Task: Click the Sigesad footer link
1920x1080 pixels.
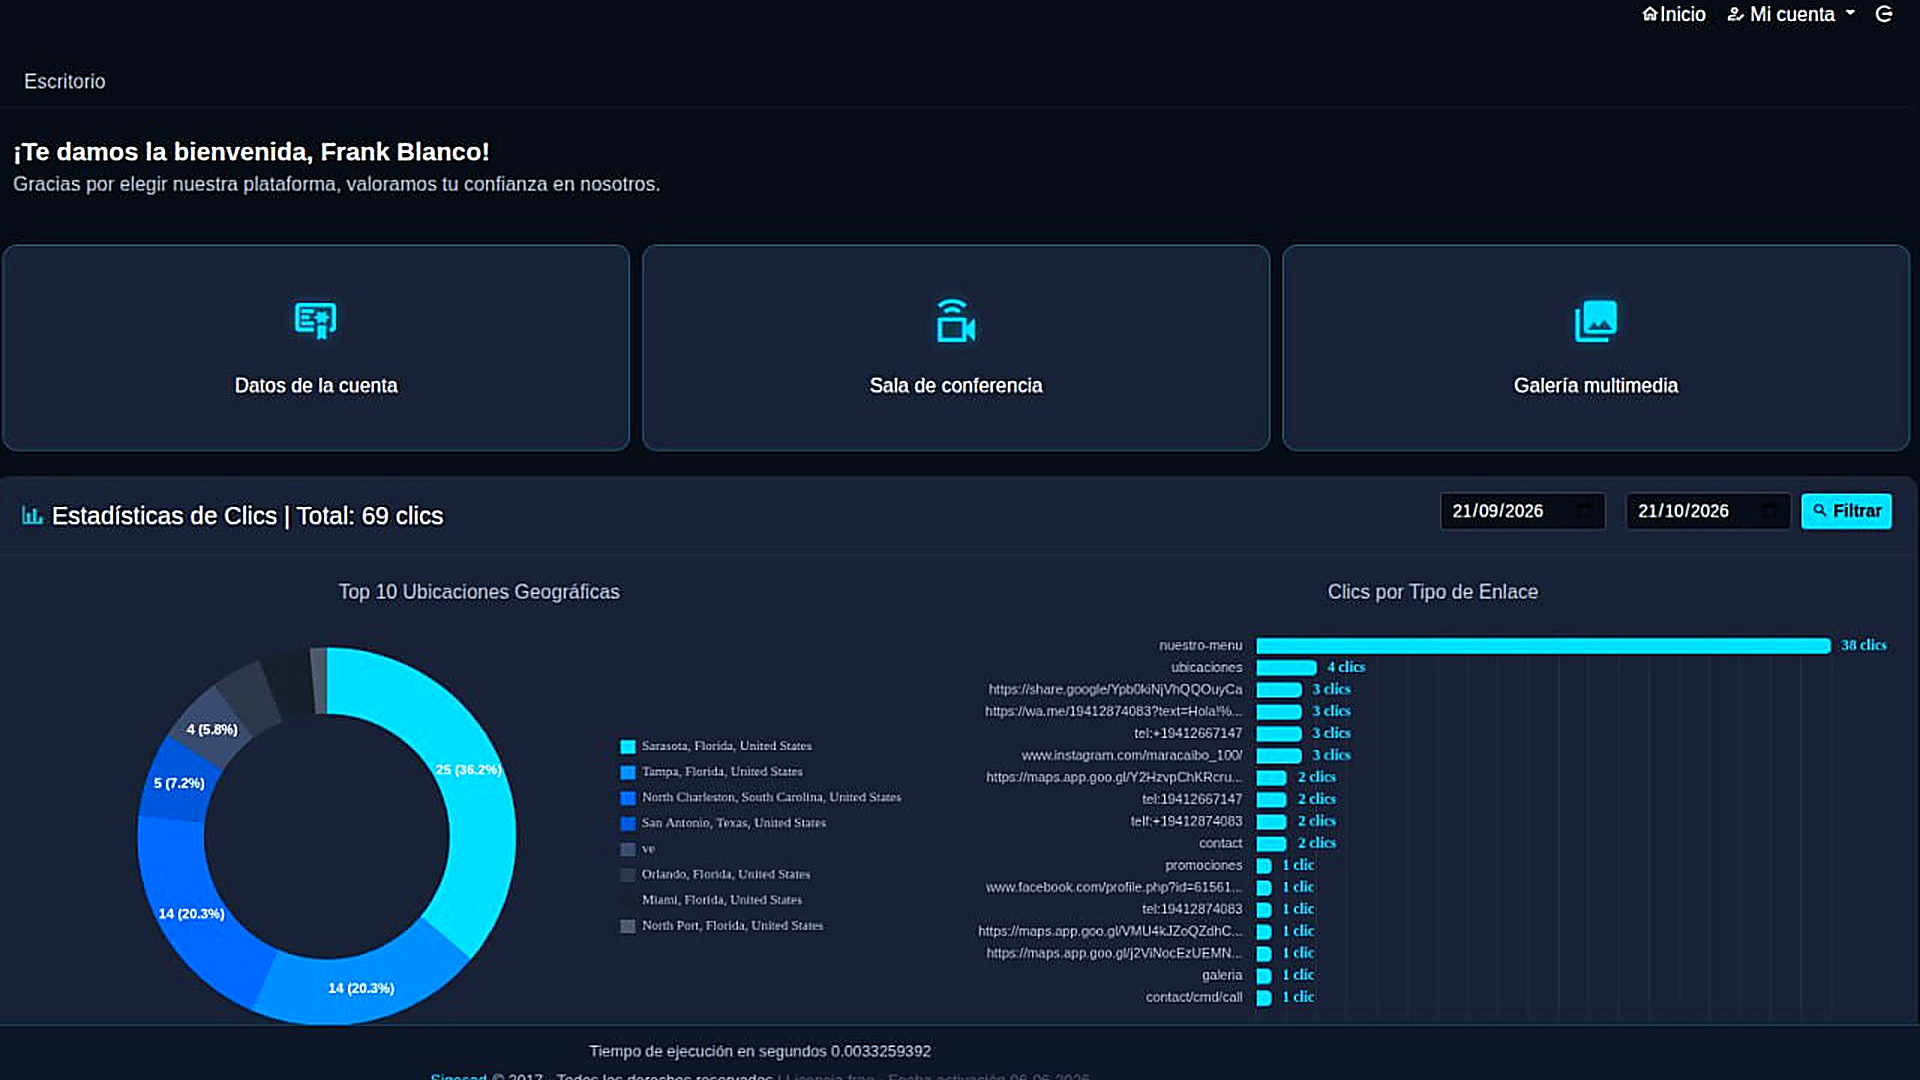Action: pos(458,1076)
